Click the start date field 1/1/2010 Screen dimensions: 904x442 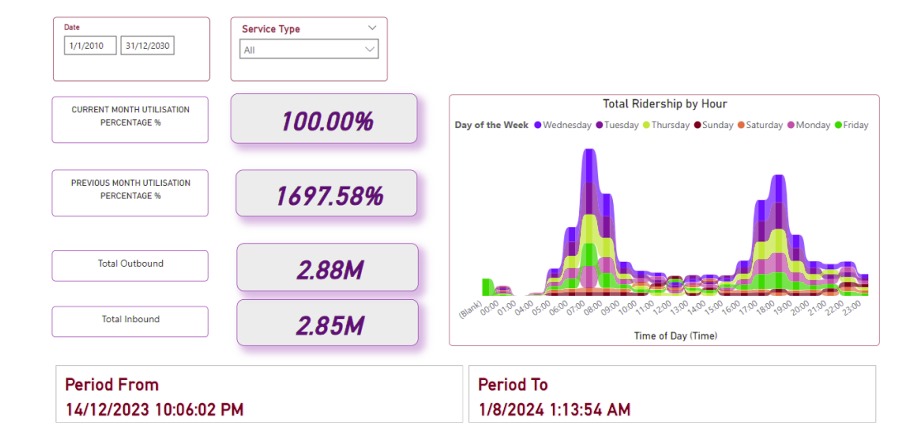click(x=89, y=46)
